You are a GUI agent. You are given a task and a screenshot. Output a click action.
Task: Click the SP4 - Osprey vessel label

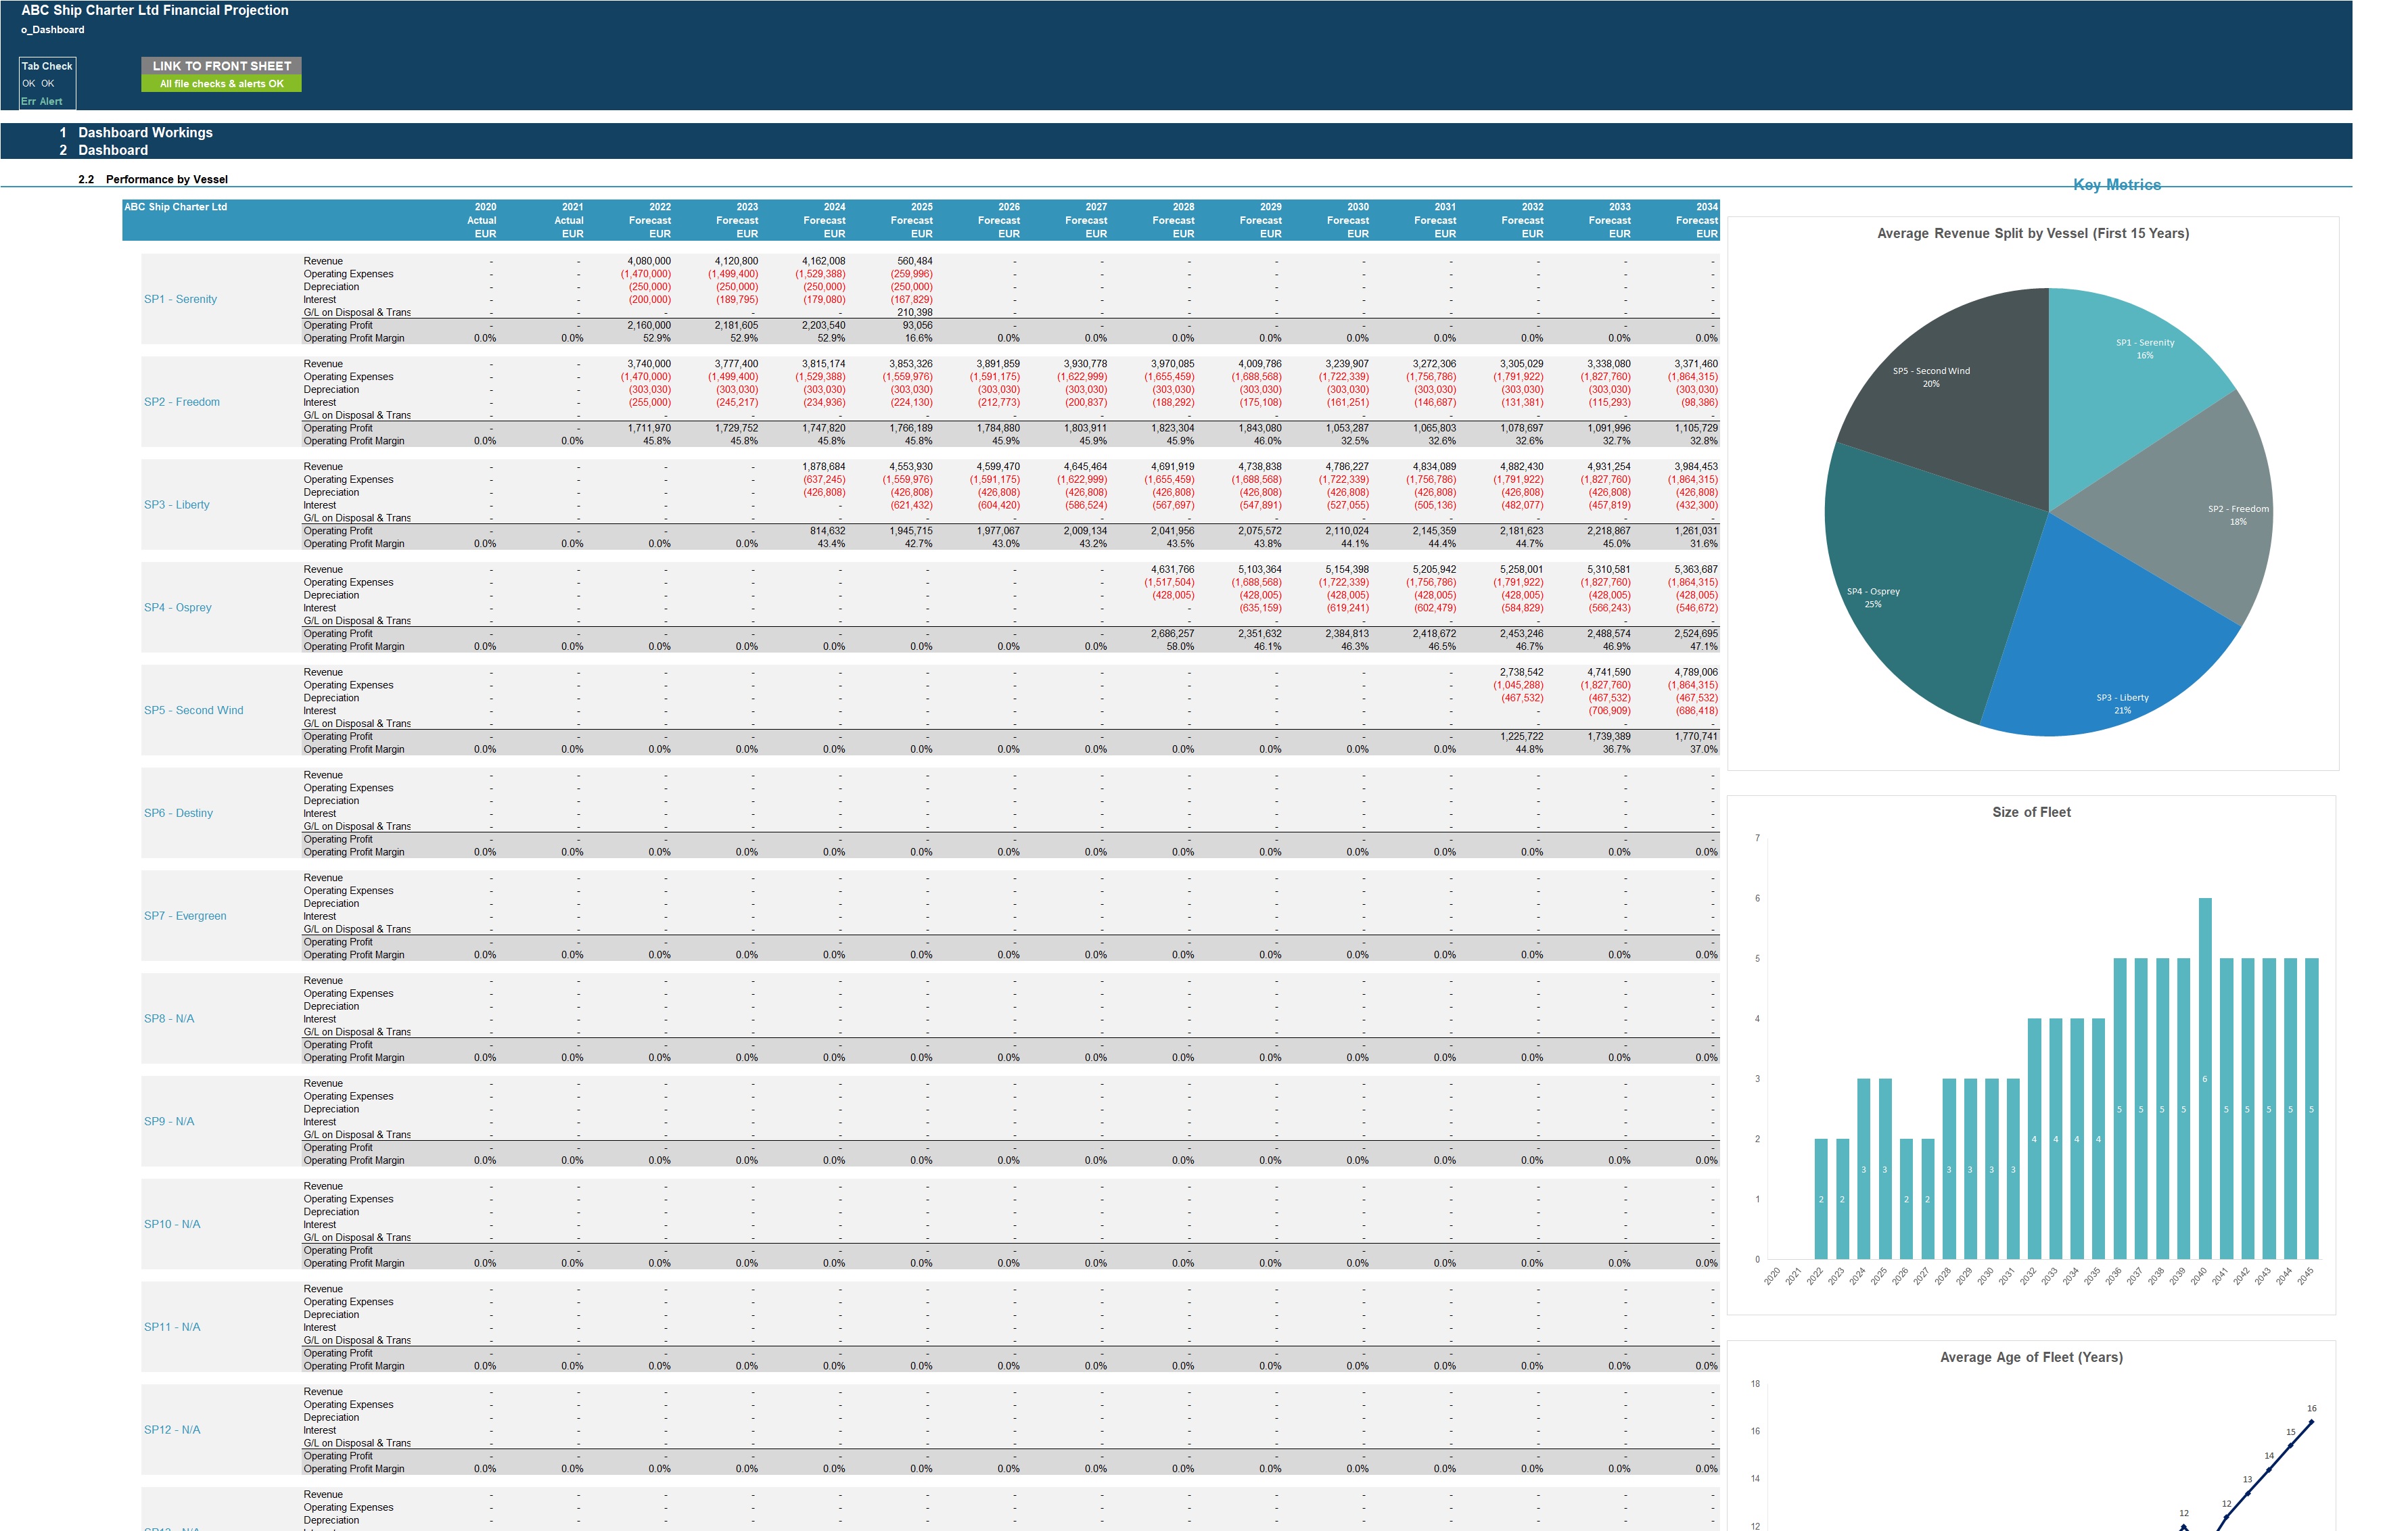pos(178,608)
